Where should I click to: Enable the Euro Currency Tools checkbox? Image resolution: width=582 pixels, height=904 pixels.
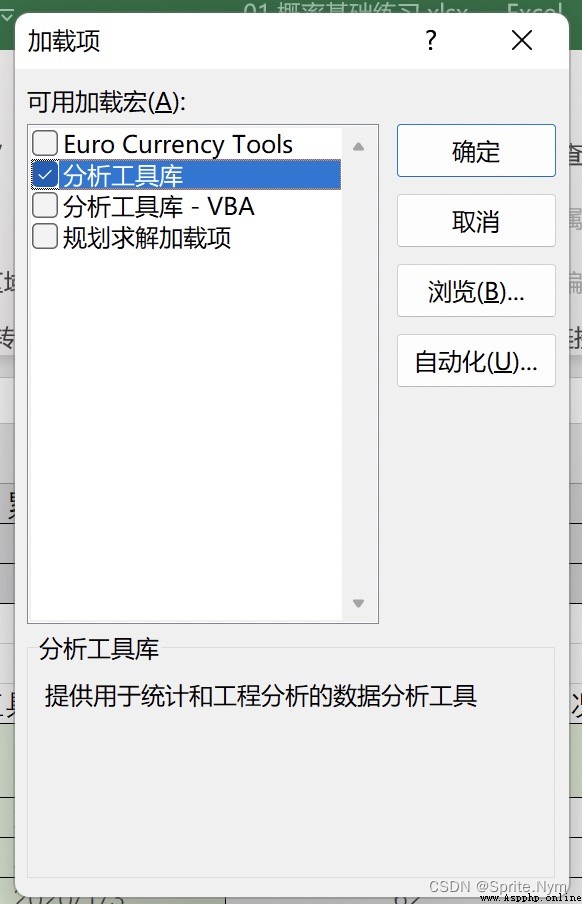coord(44,144)
